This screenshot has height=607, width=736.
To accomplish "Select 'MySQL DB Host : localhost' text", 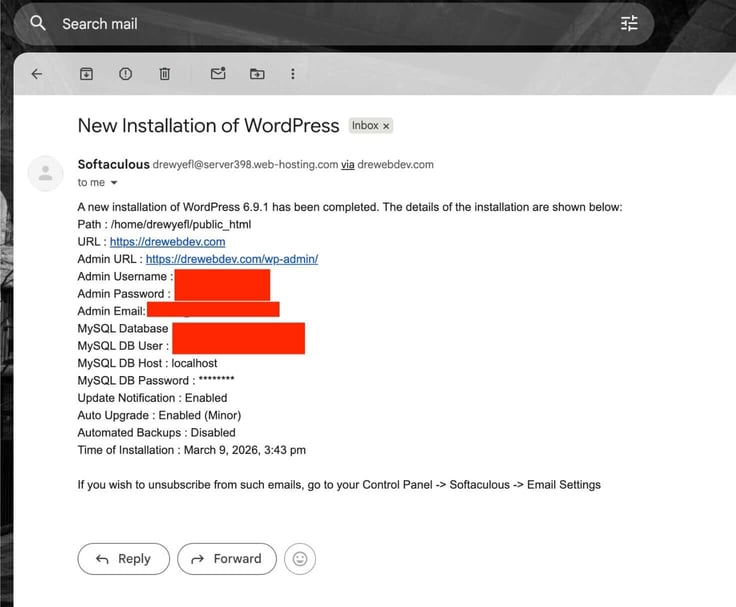I will coord(147,363).
